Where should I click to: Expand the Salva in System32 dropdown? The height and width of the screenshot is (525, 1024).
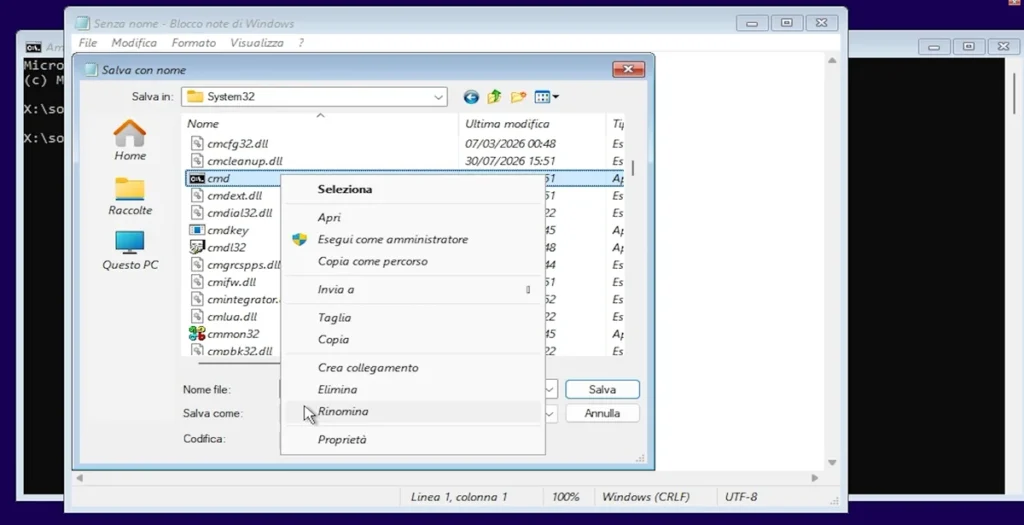click(x=438, y=97)
